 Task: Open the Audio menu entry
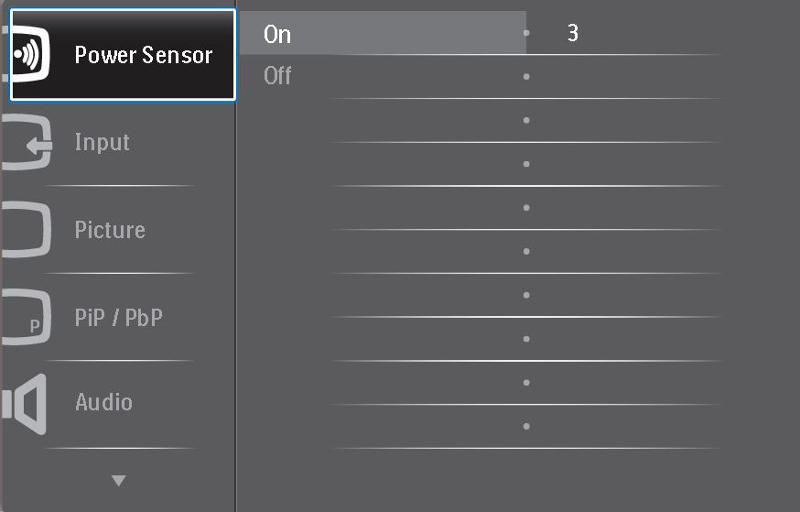(104, 402)
